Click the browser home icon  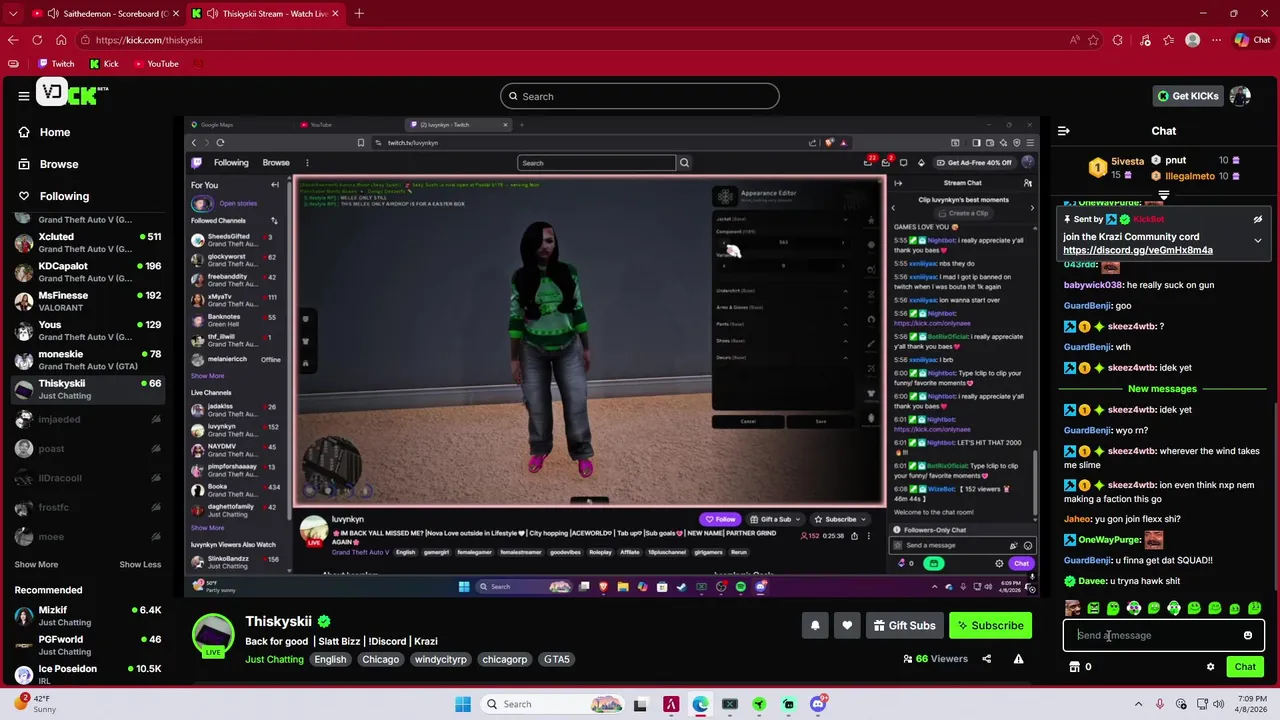(61, 40)
